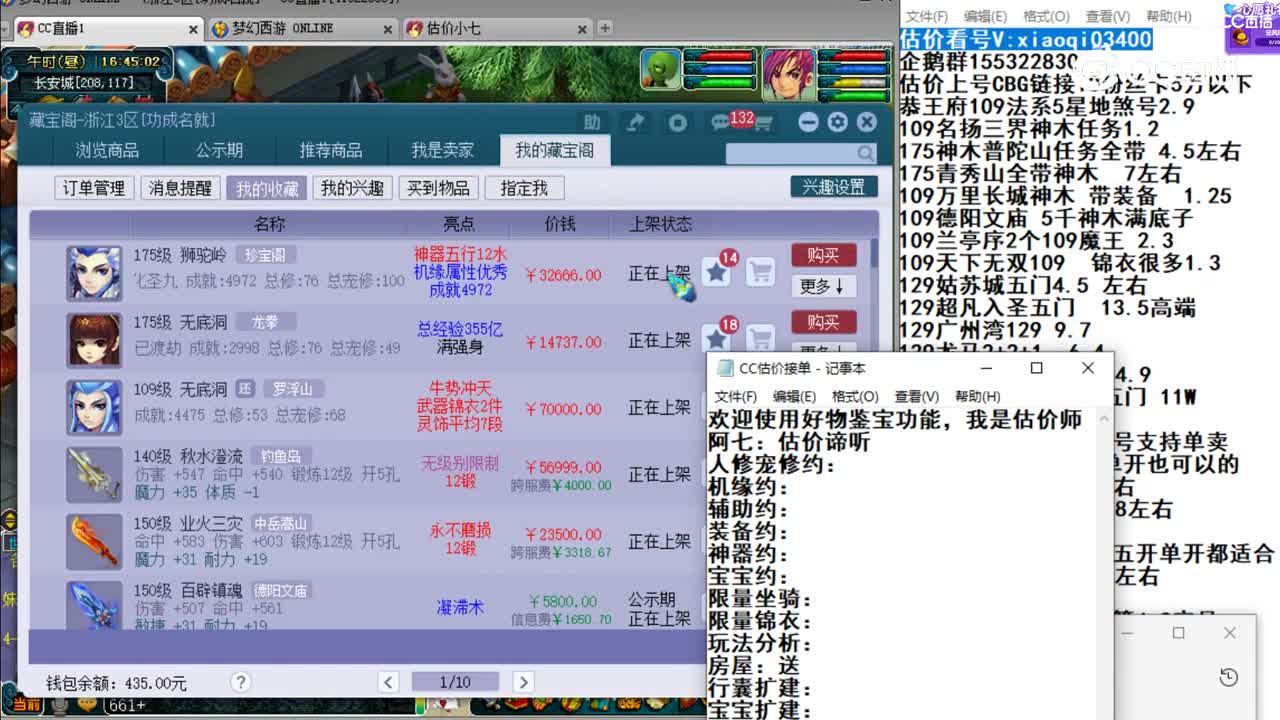This screenshot has width=1280, height=720.
Task: Open 指定我 sub-tab
Action: pos(524,188)
